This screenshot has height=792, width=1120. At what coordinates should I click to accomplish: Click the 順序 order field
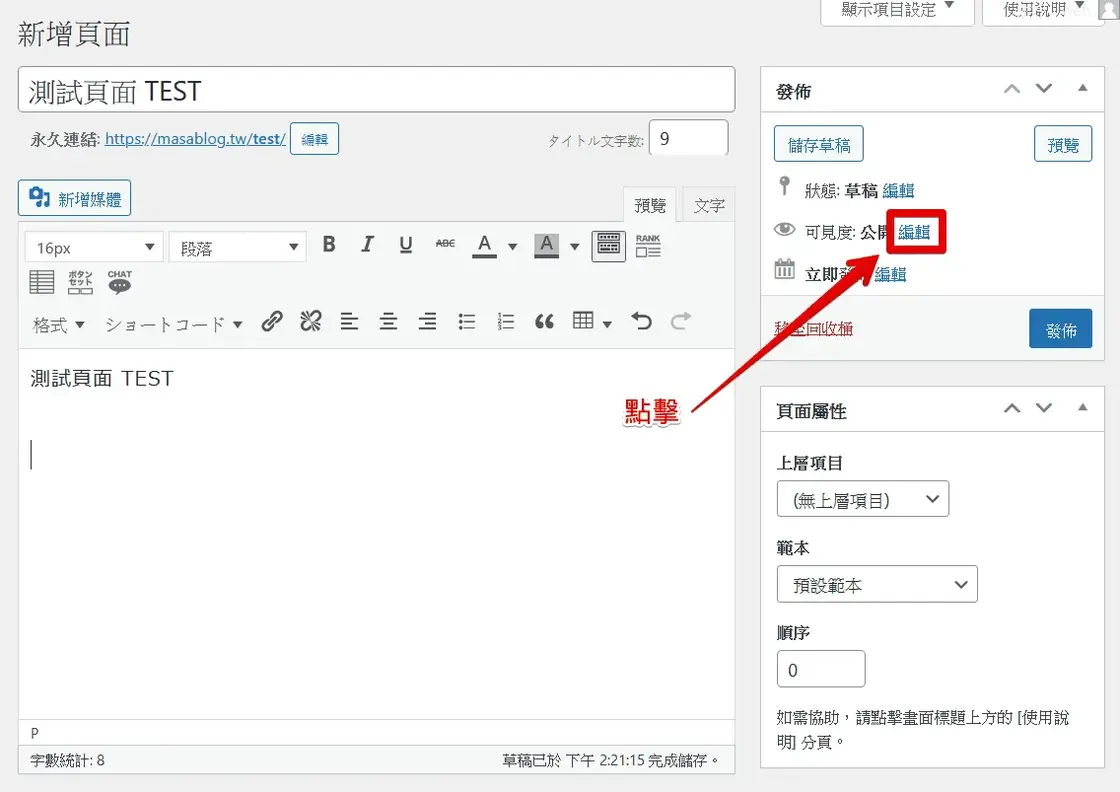point(821,669)
